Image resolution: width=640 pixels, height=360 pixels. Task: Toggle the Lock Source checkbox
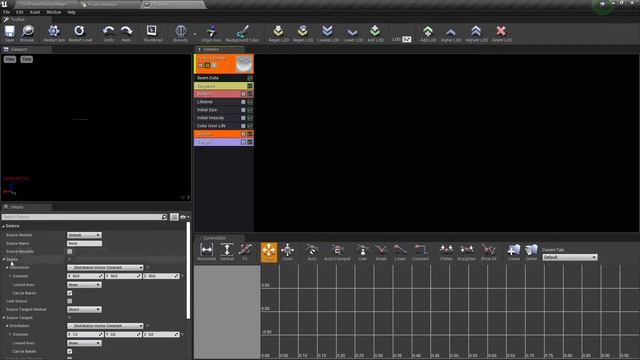click(69, 301)
